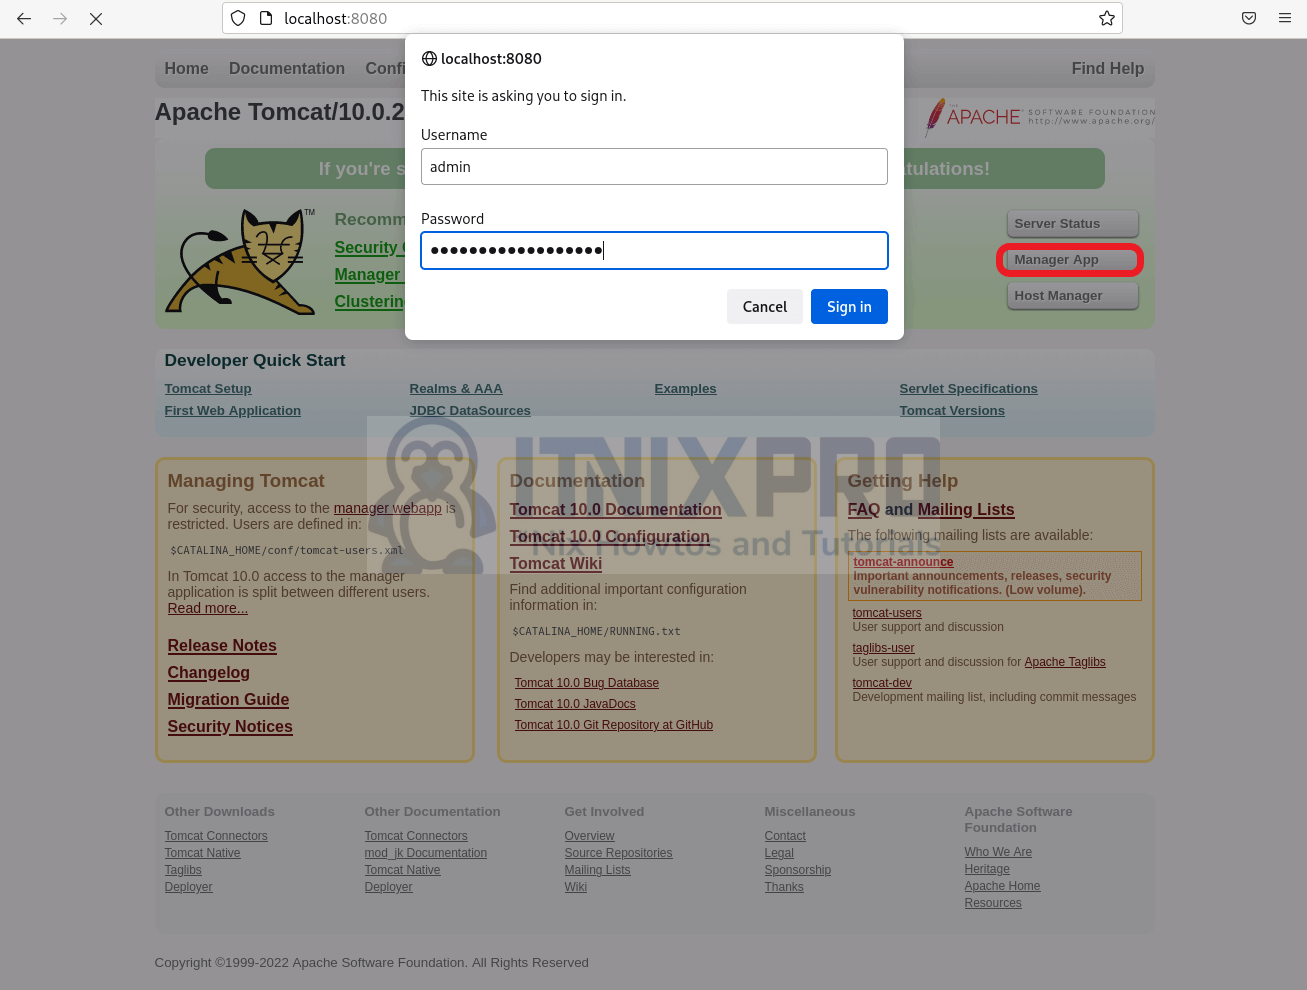
Task: Bookmark page with the star icon
Action: (x=1106, y=18)
